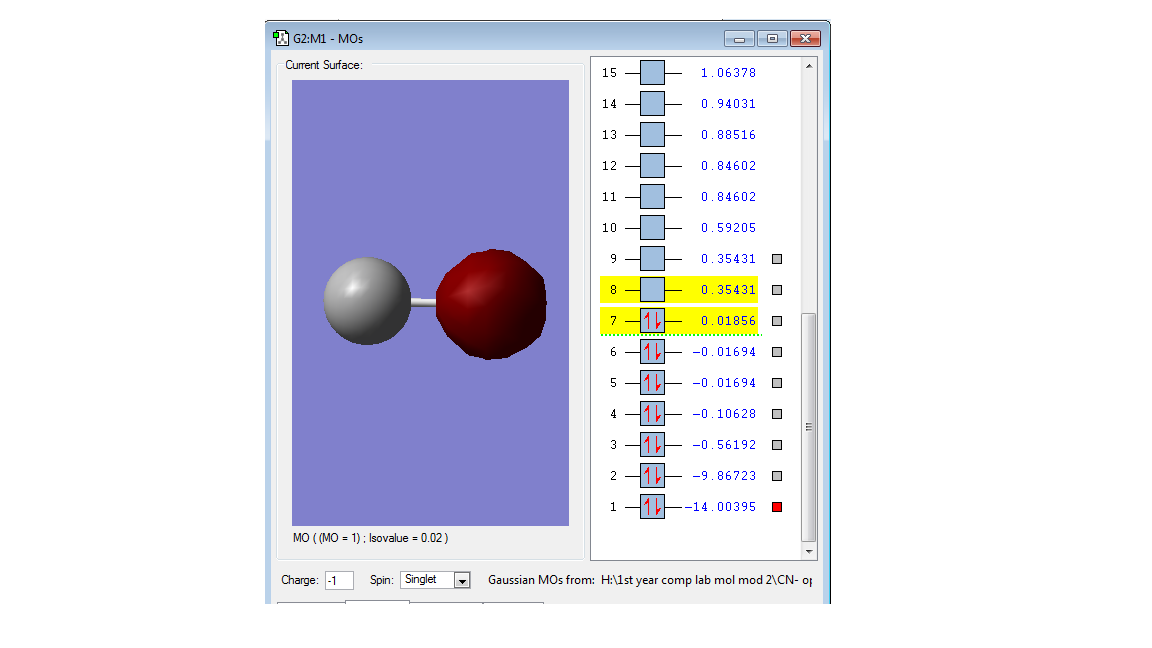Select the electron-pair box for MO 4
This screenshot has height=648, width=1152.
pyautogui.click(x=652, y=414)
